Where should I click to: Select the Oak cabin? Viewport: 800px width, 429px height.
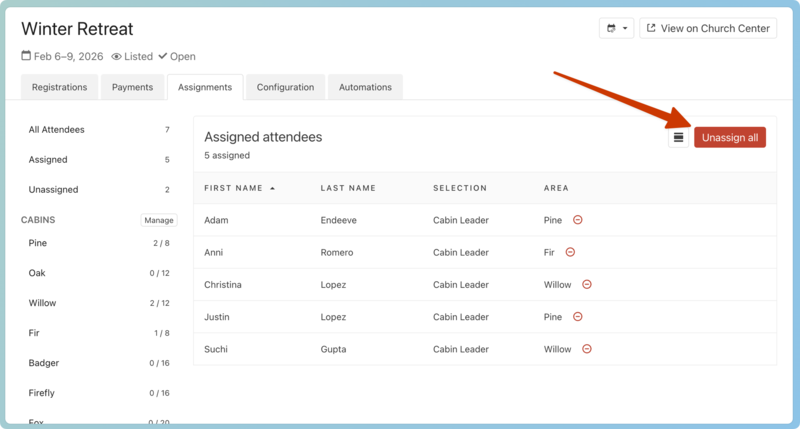click(x=37, y=273)
